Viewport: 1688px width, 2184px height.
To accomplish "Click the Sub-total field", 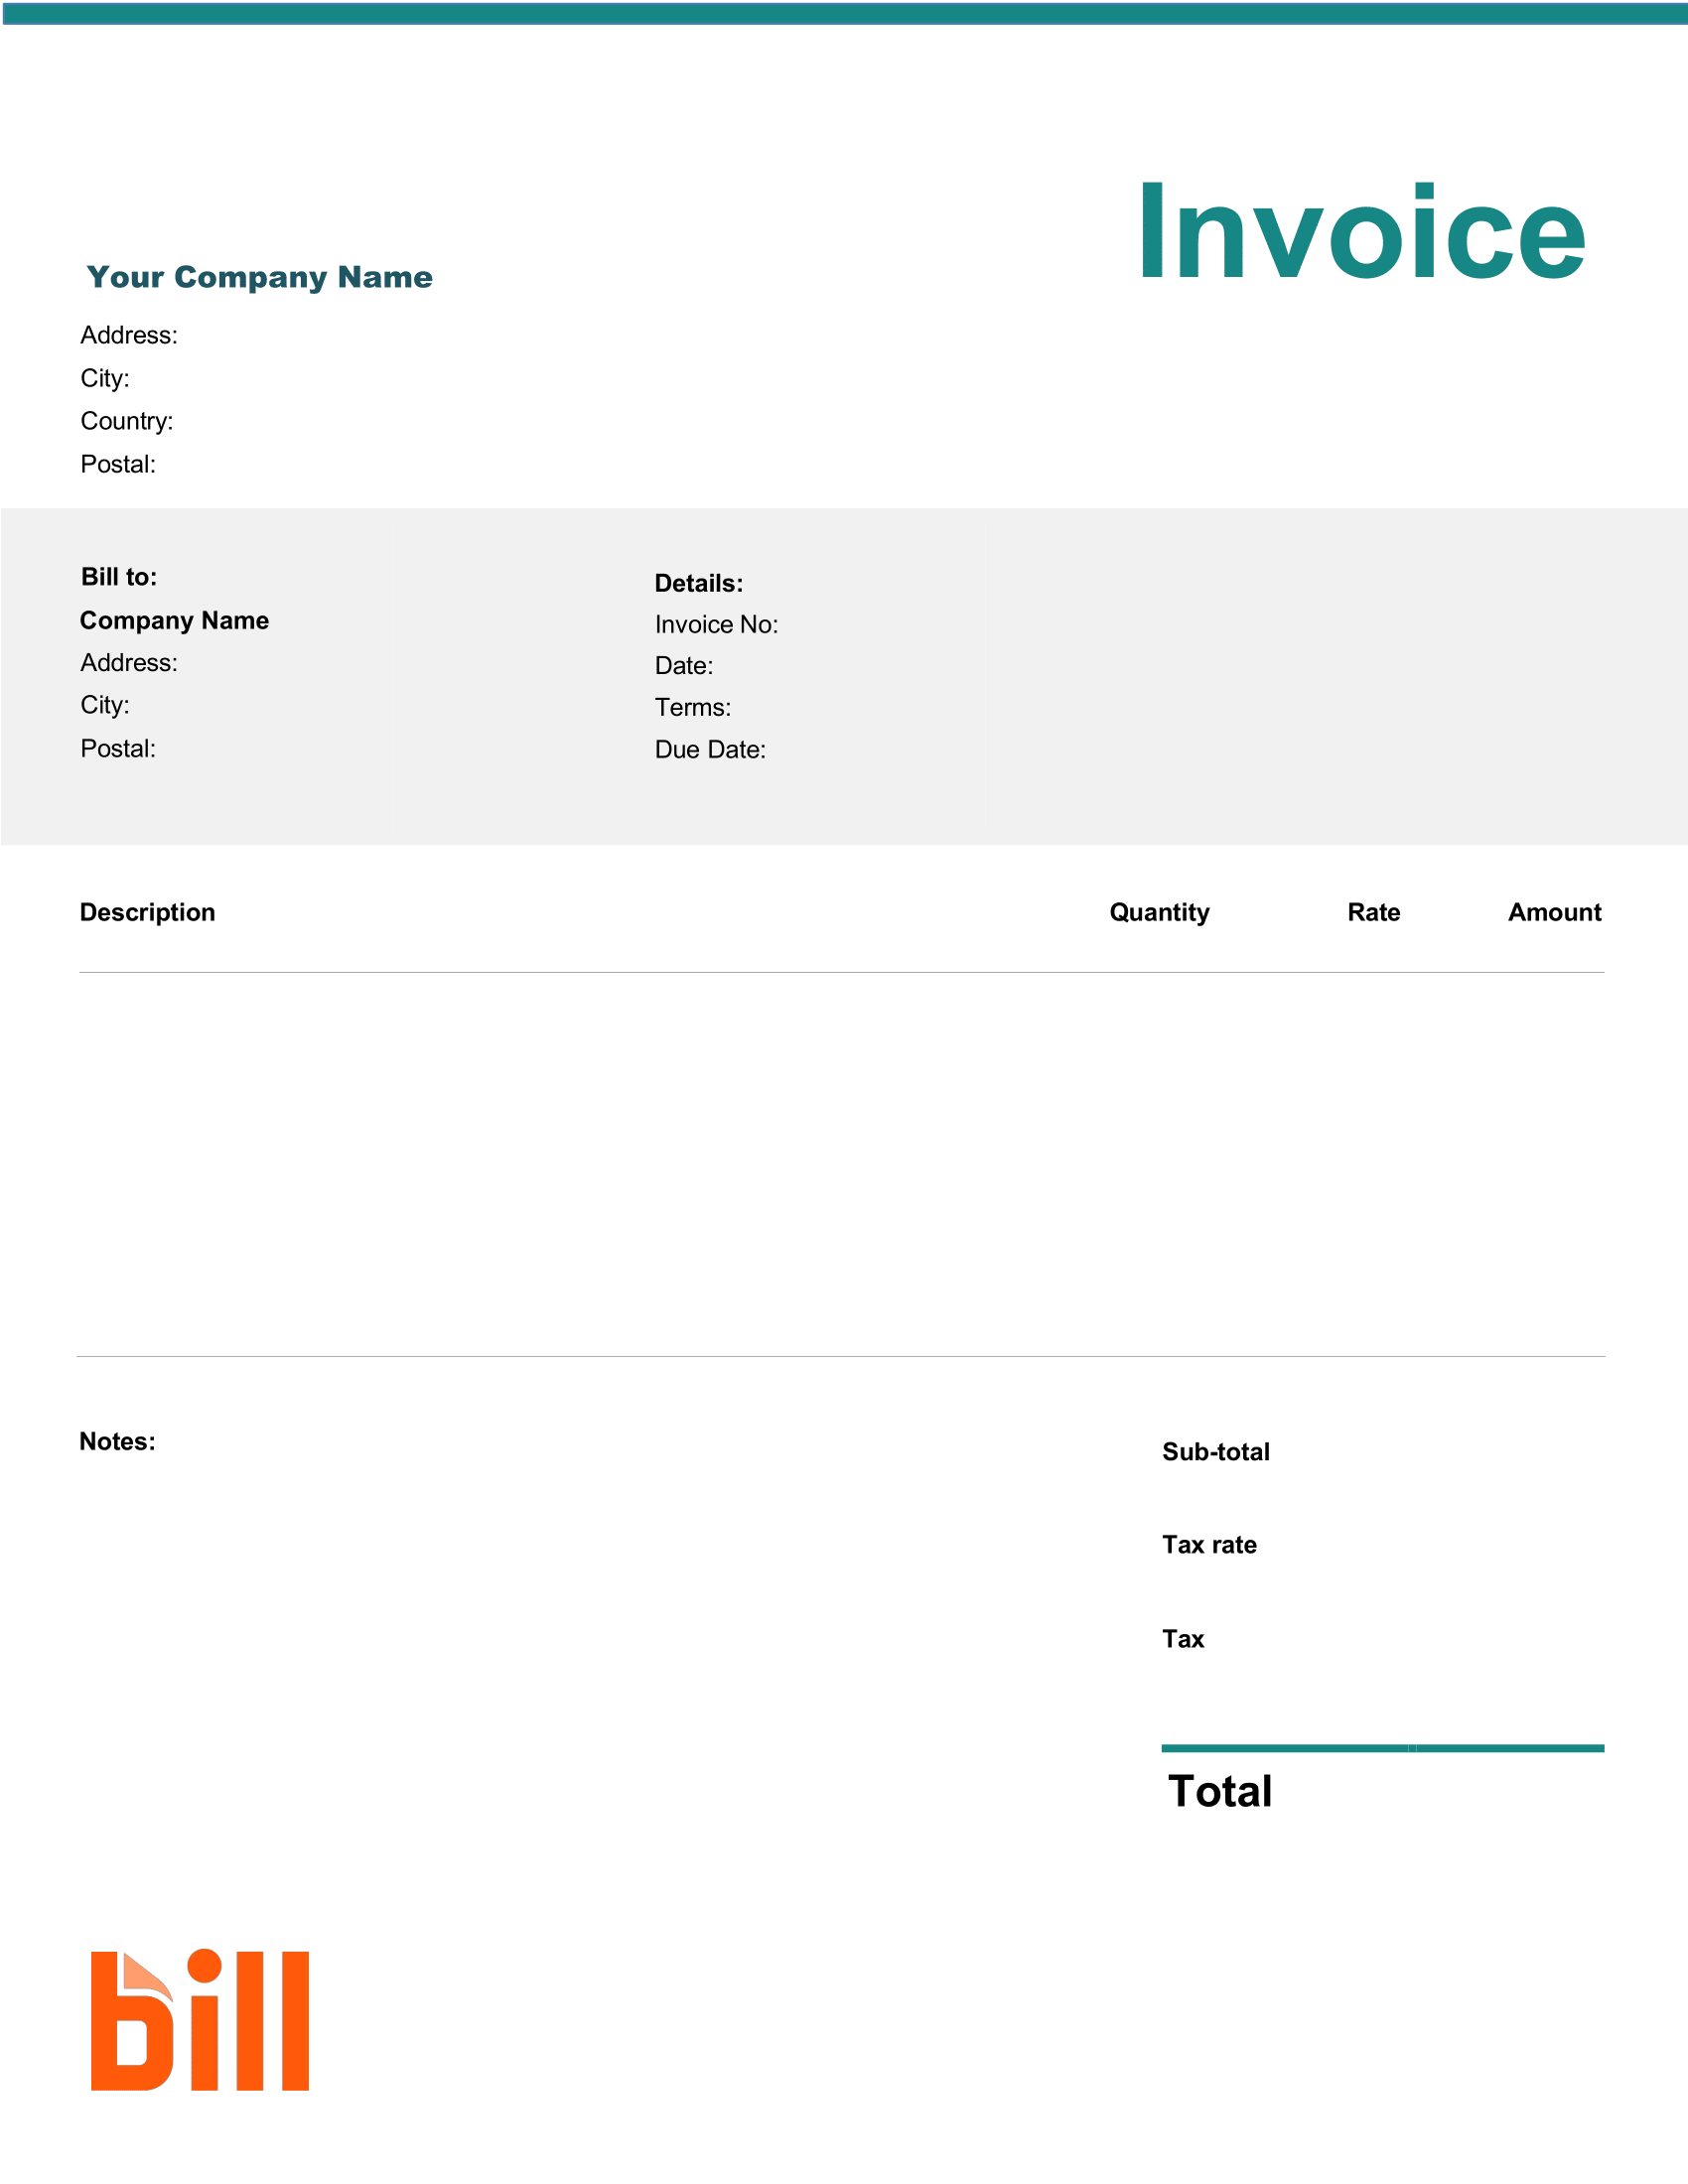I will (x=1215, y=1451).
